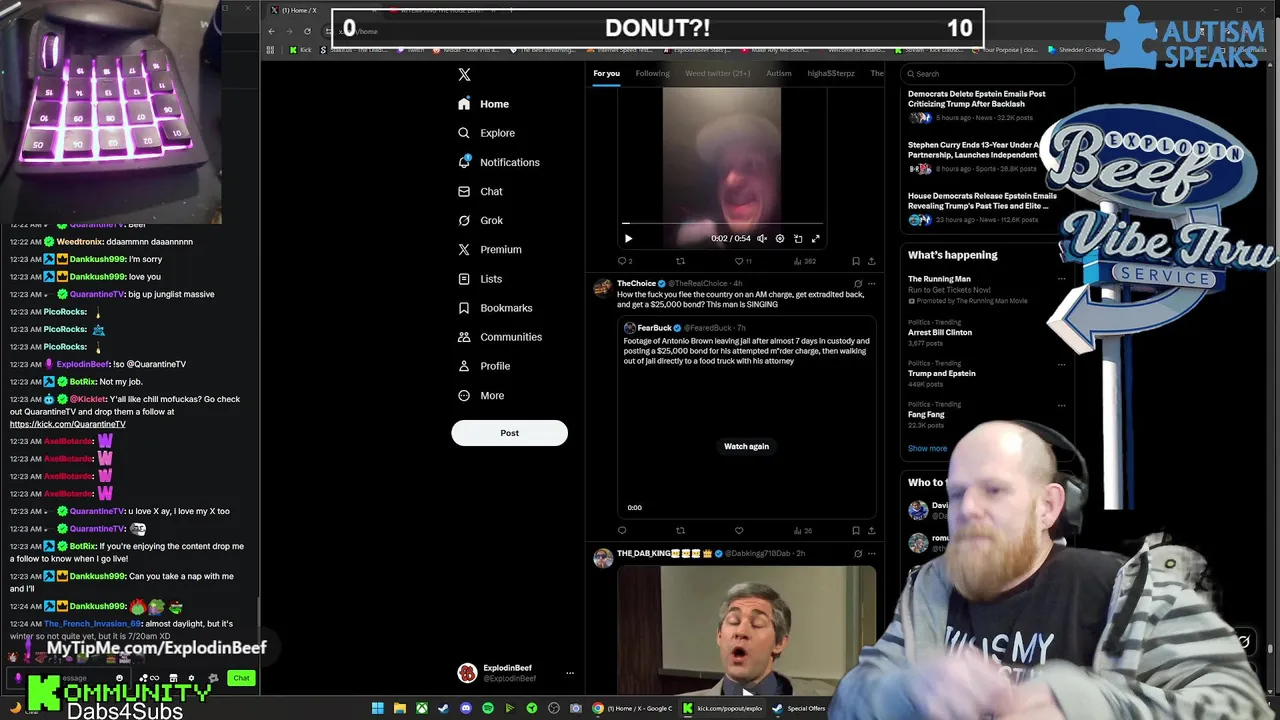
Task: Open Discord from the taskbar
Action: 466,708
